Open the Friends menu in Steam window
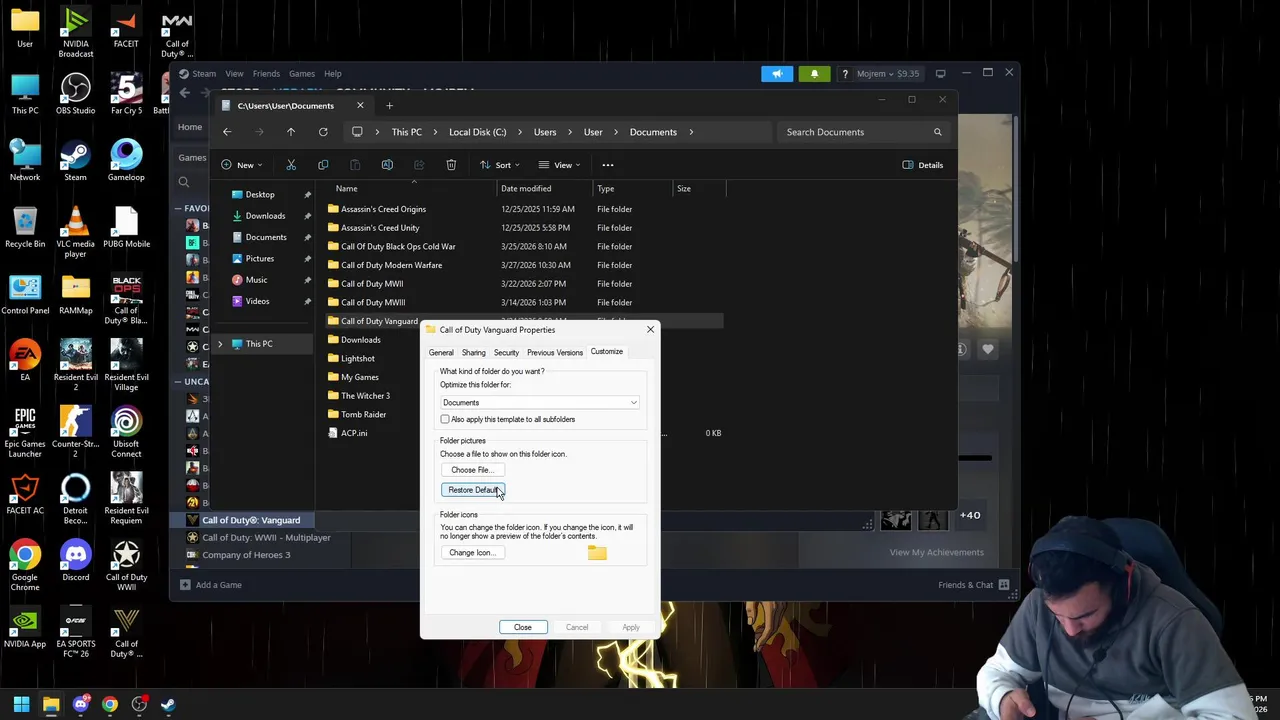1280x720 pixels. 266,73
